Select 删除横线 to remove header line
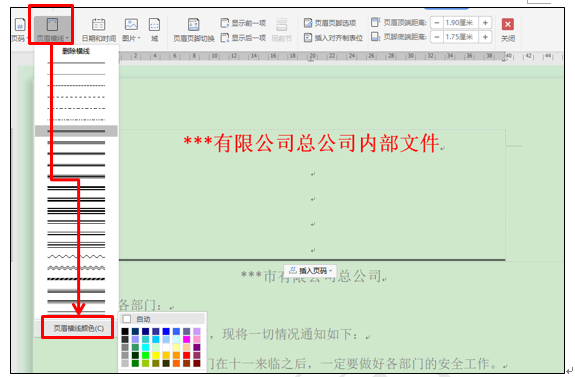The width and height of the screenshot is (575, 377). tap(76, 51)
